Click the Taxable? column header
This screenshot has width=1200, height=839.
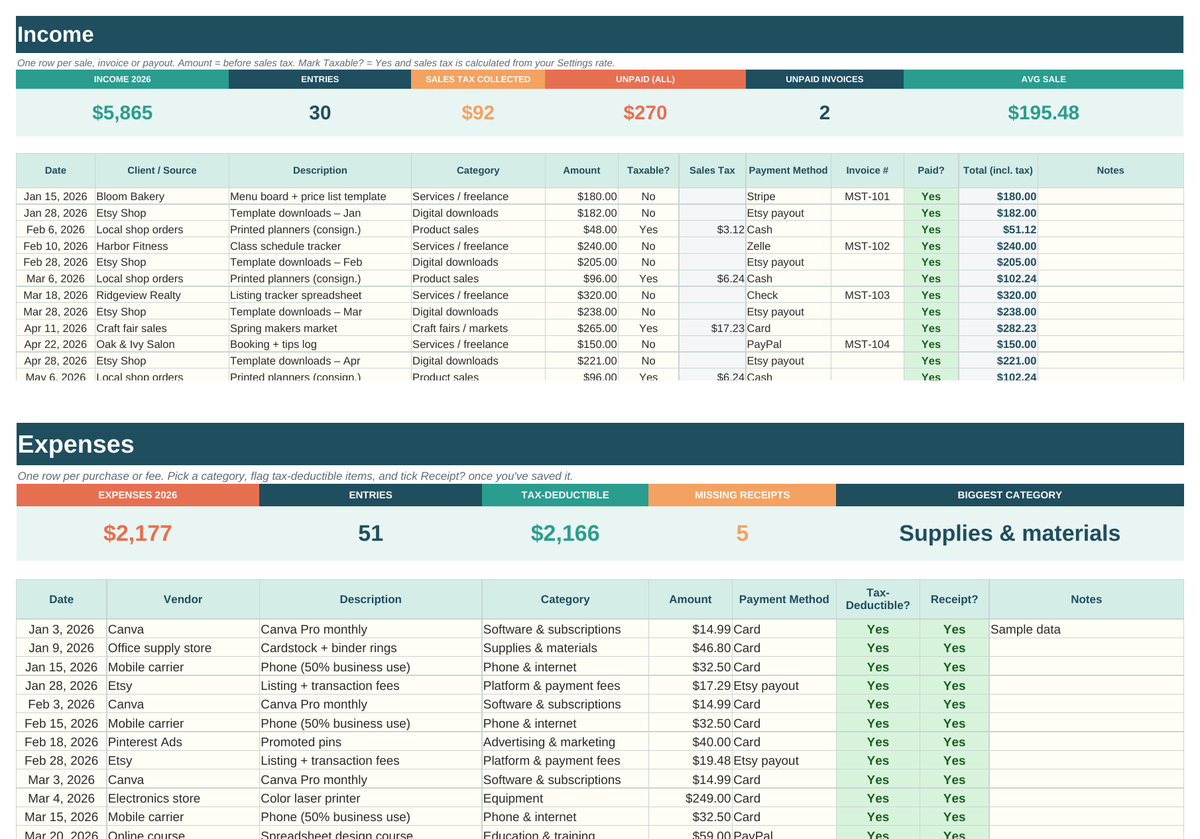click(648, 170)
